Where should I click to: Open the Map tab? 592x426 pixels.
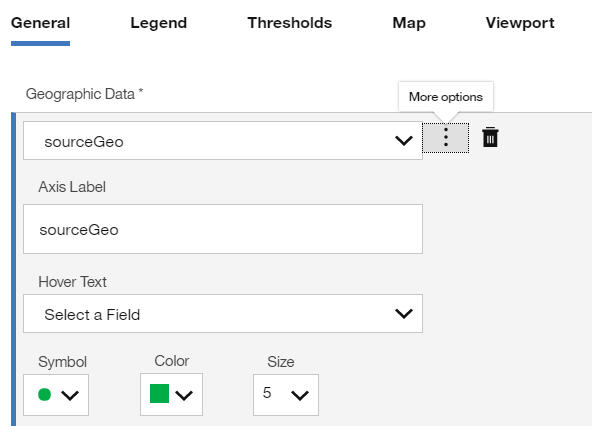point(409,23)
